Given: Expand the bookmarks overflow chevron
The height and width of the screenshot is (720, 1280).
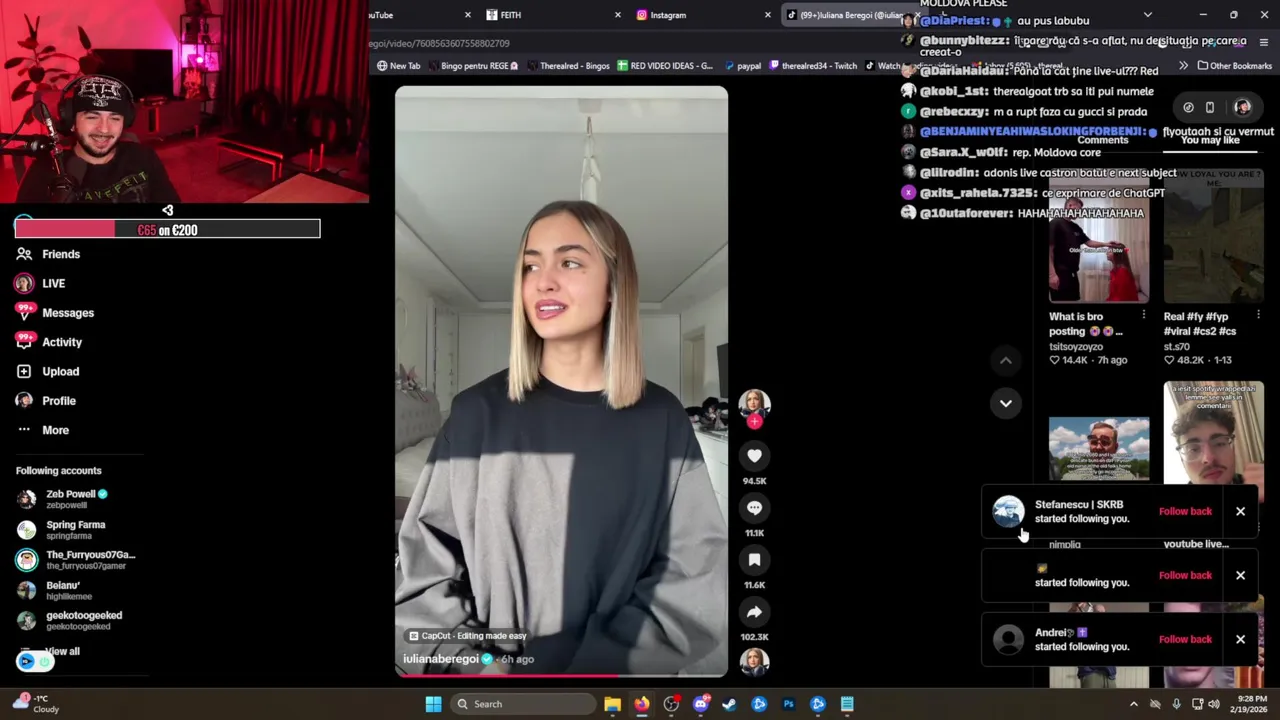Looking at the screenshot, I should click(x=1183, y=66).
